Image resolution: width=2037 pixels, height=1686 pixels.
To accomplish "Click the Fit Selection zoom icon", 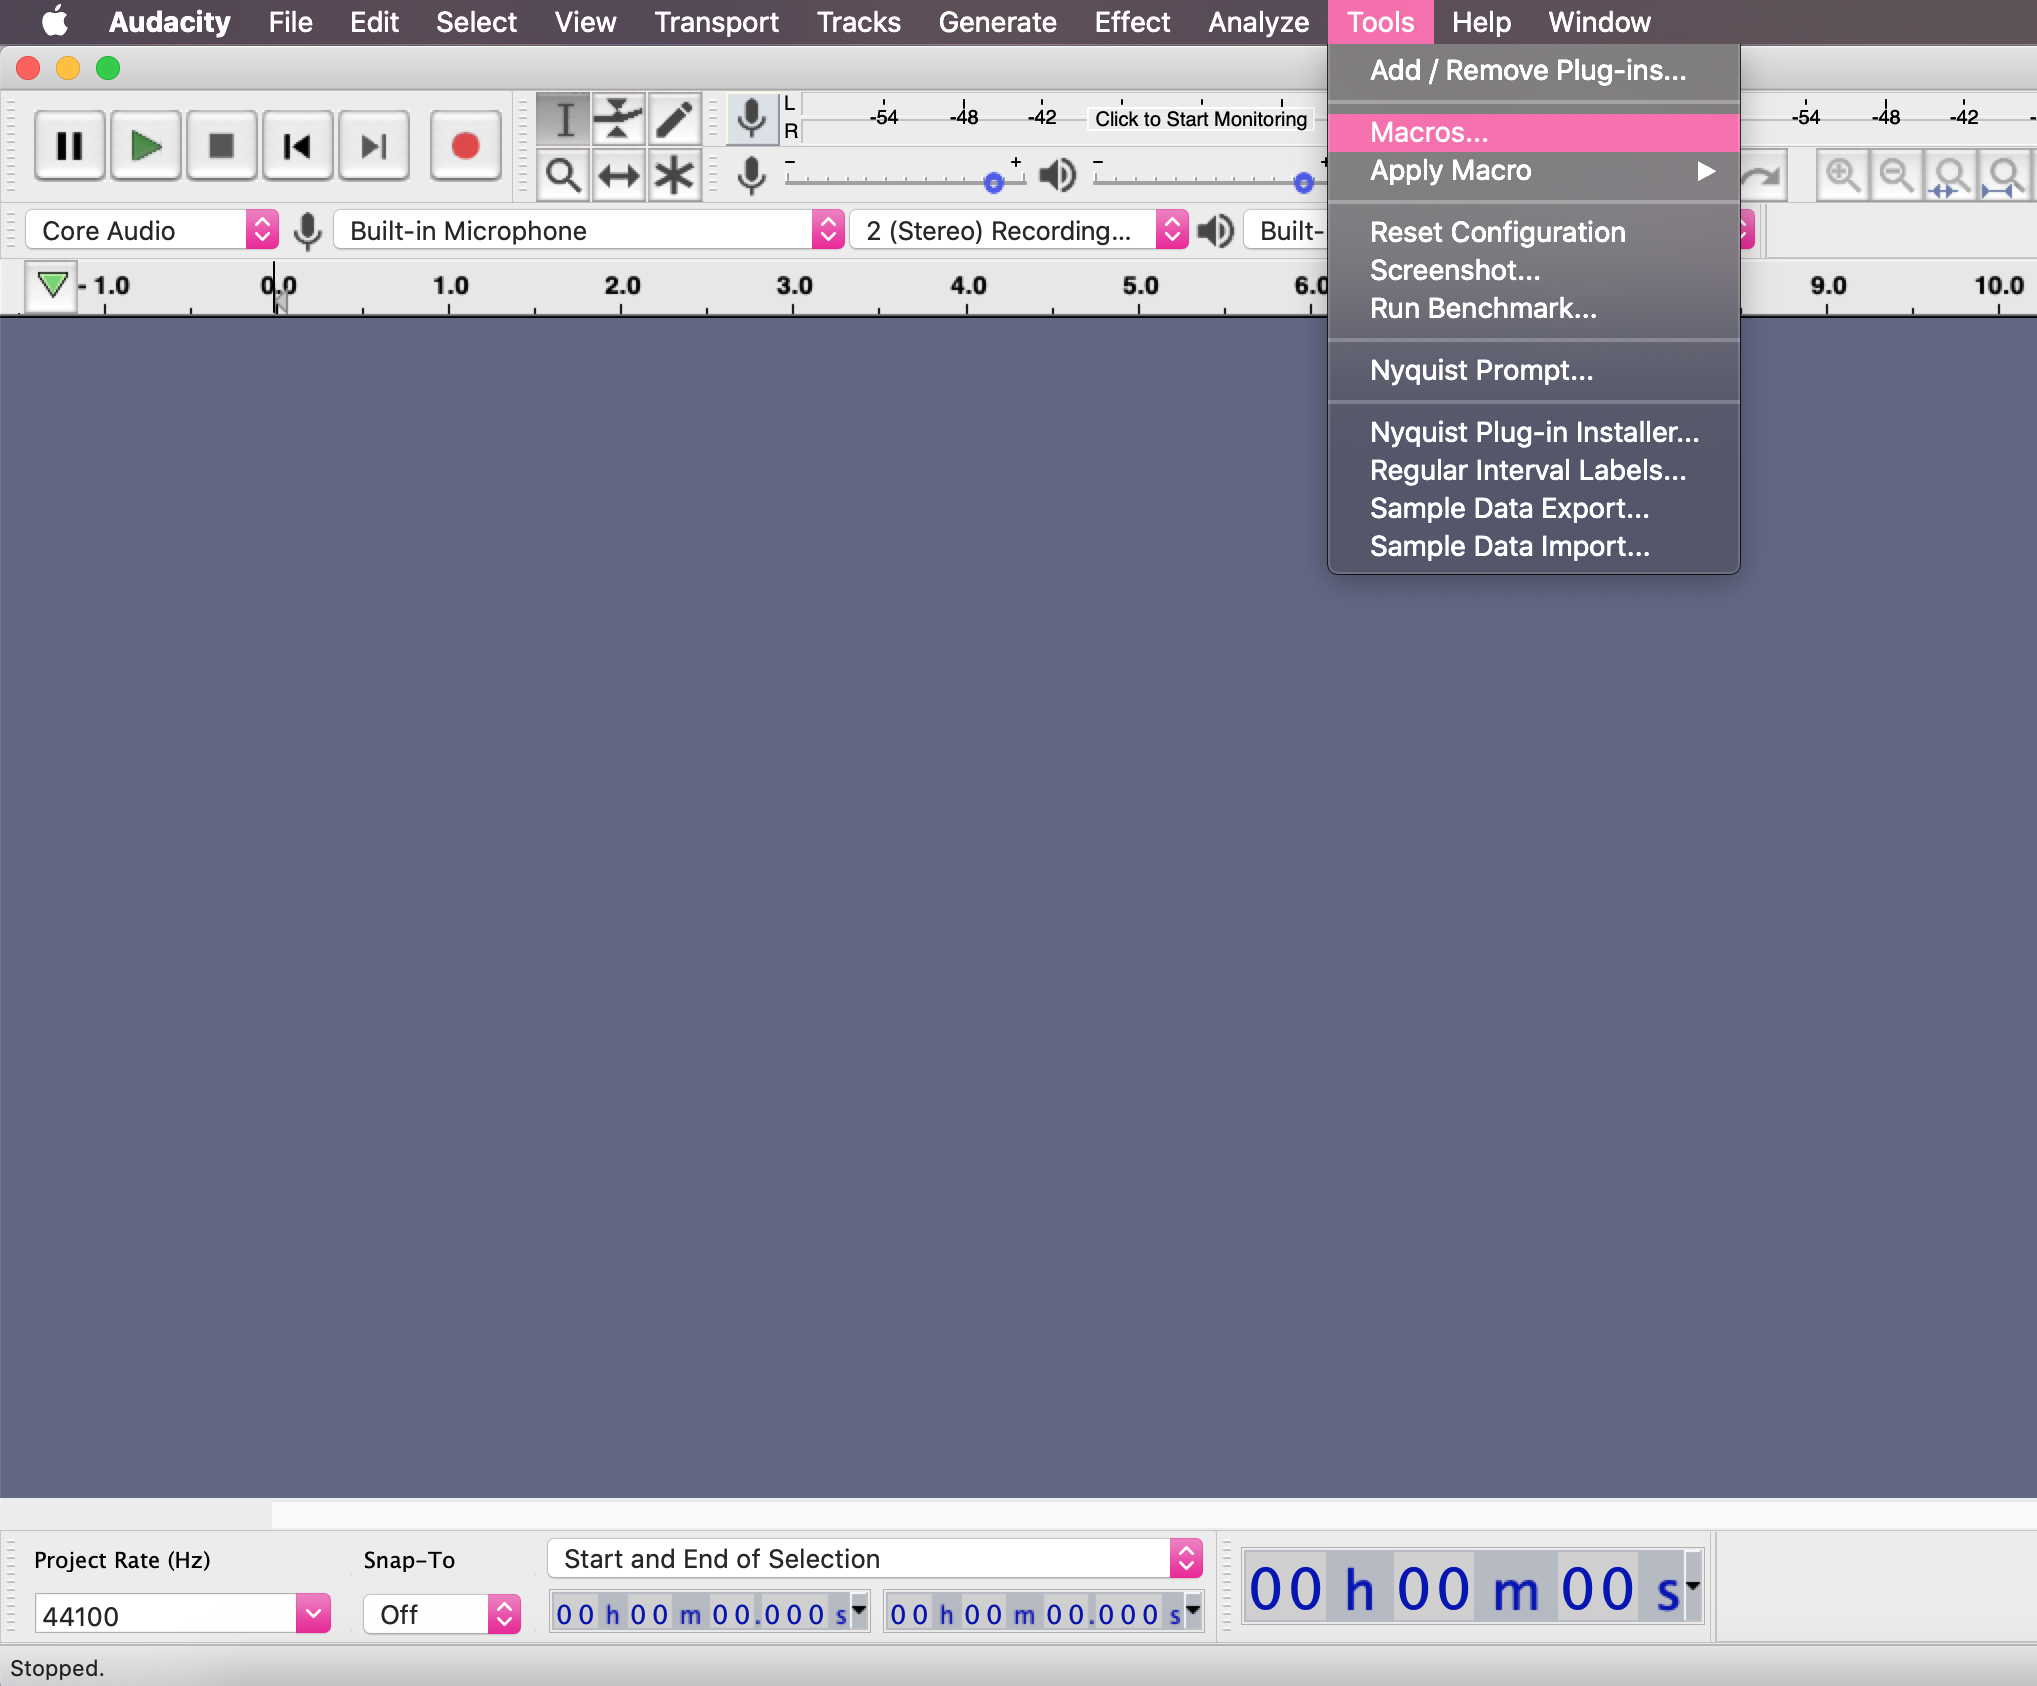I will 1950,174.
